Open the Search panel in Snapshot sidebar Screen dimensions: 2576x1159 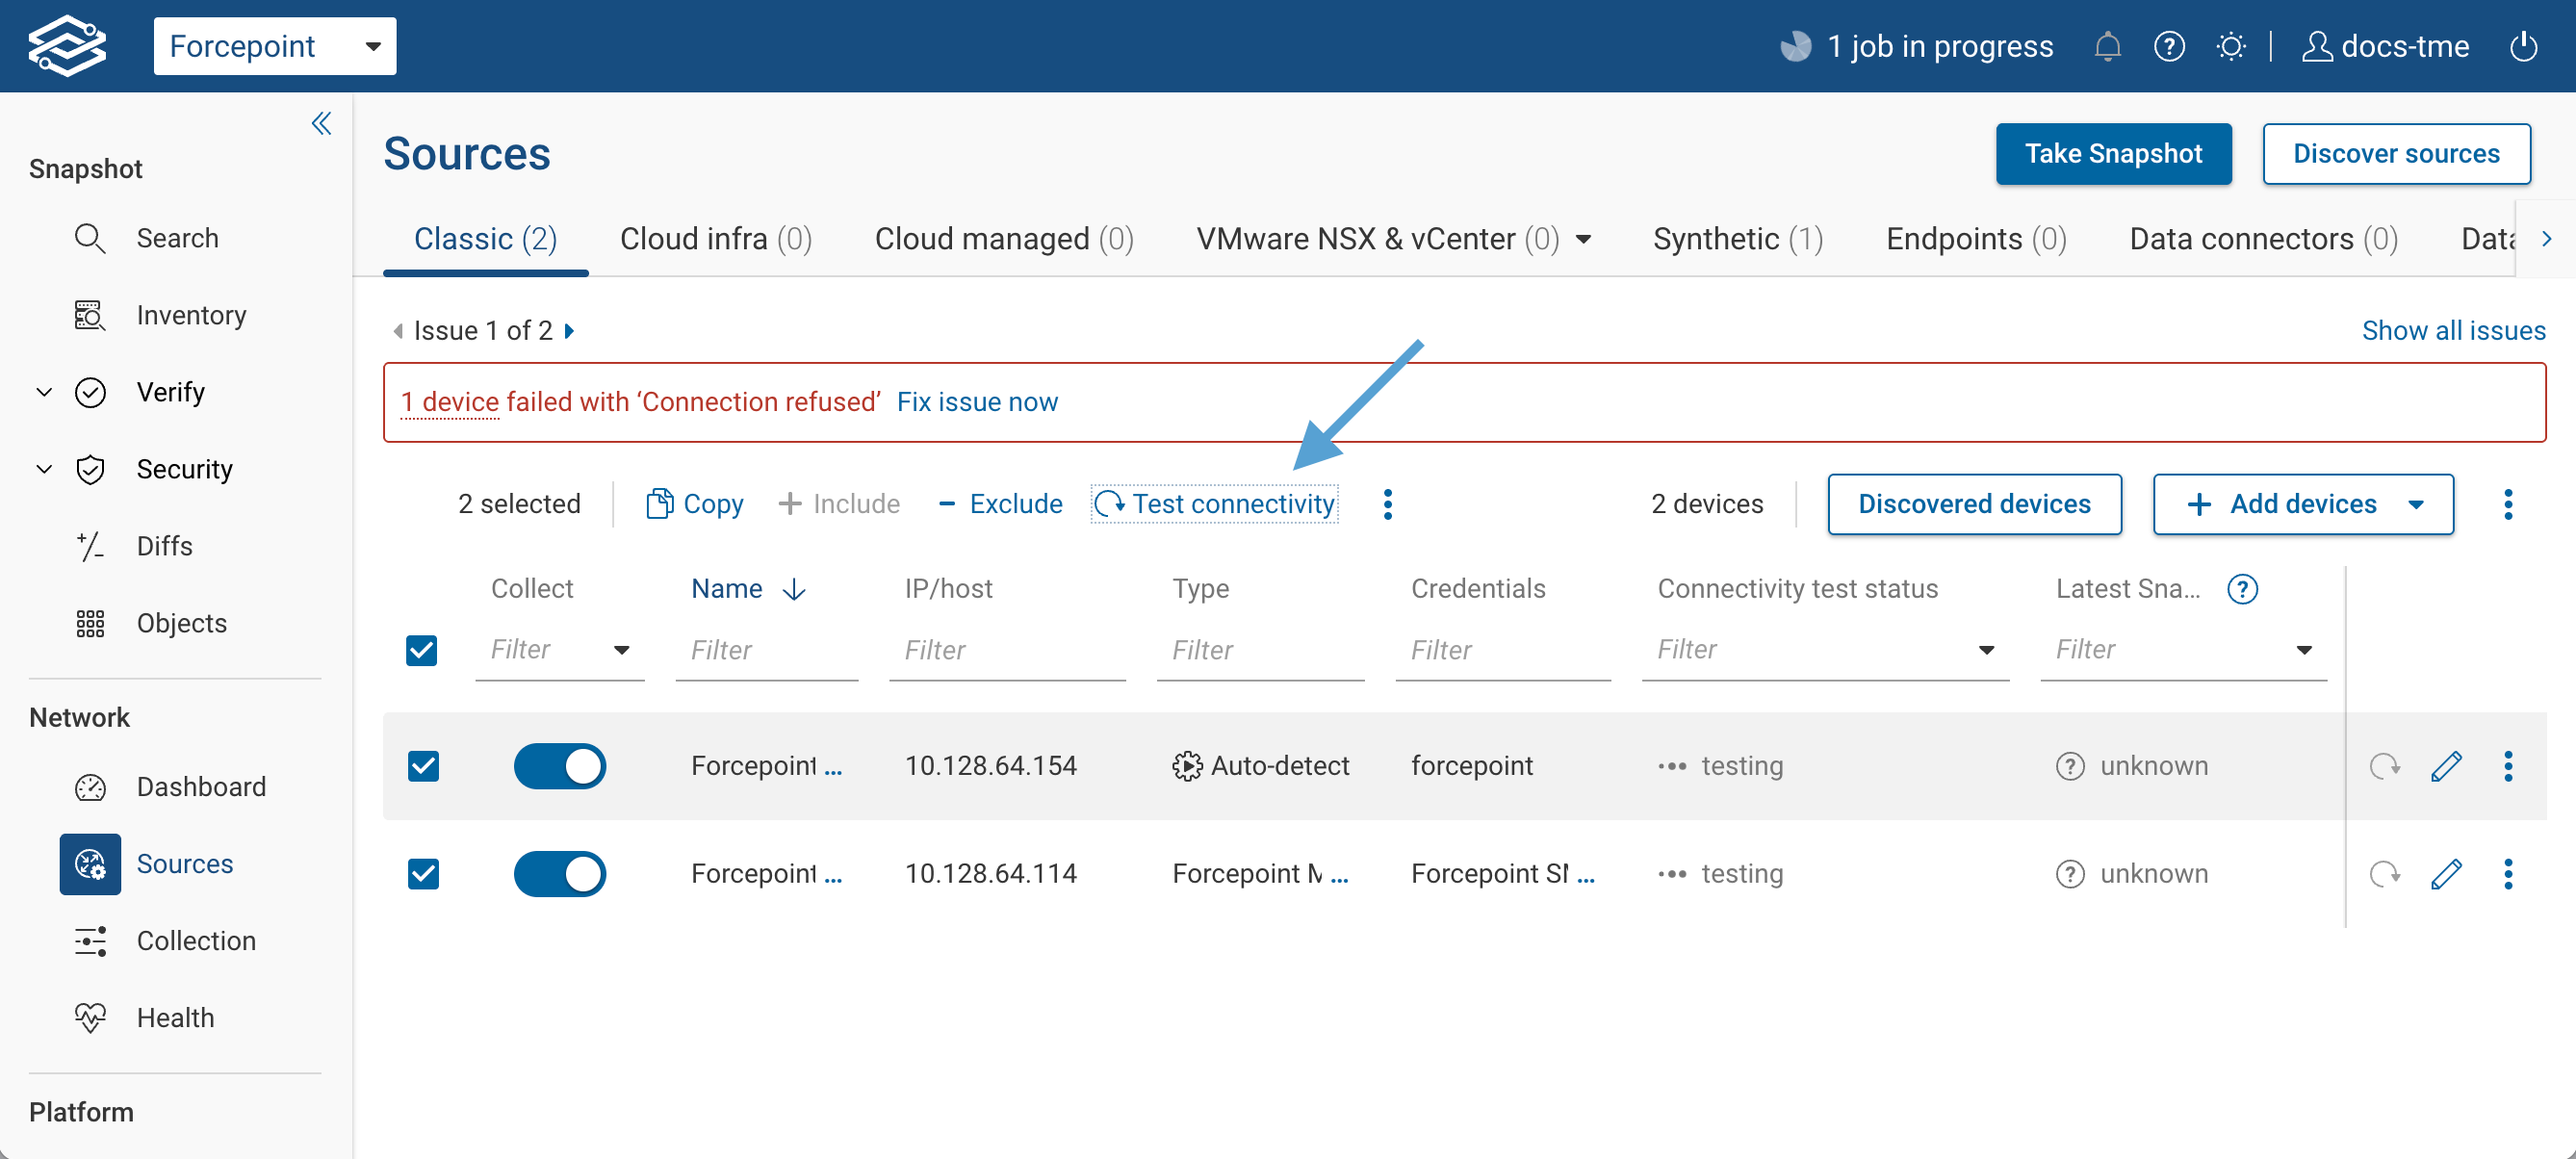click(178, 238)
